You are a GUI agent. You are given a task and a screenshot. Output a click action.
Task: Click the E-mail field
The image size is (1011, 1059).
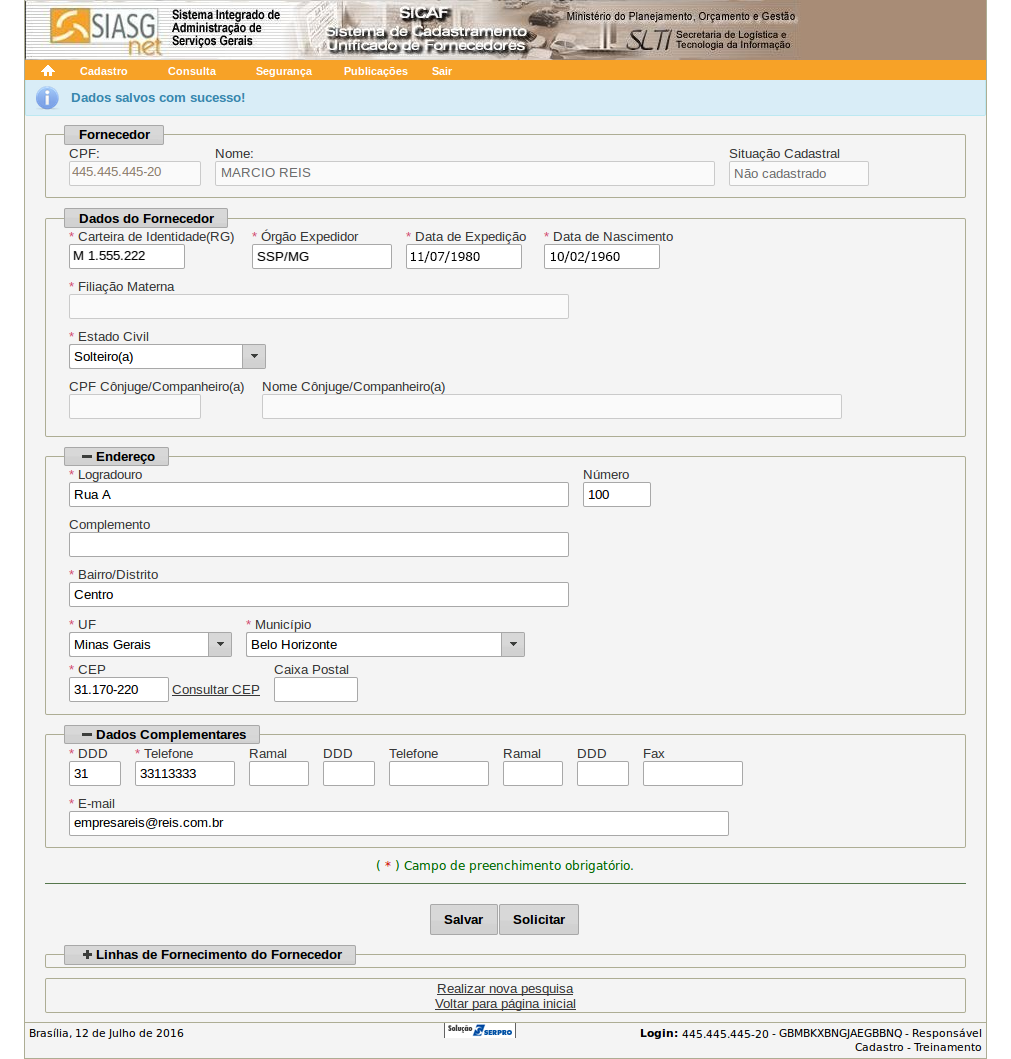point(399,823)
